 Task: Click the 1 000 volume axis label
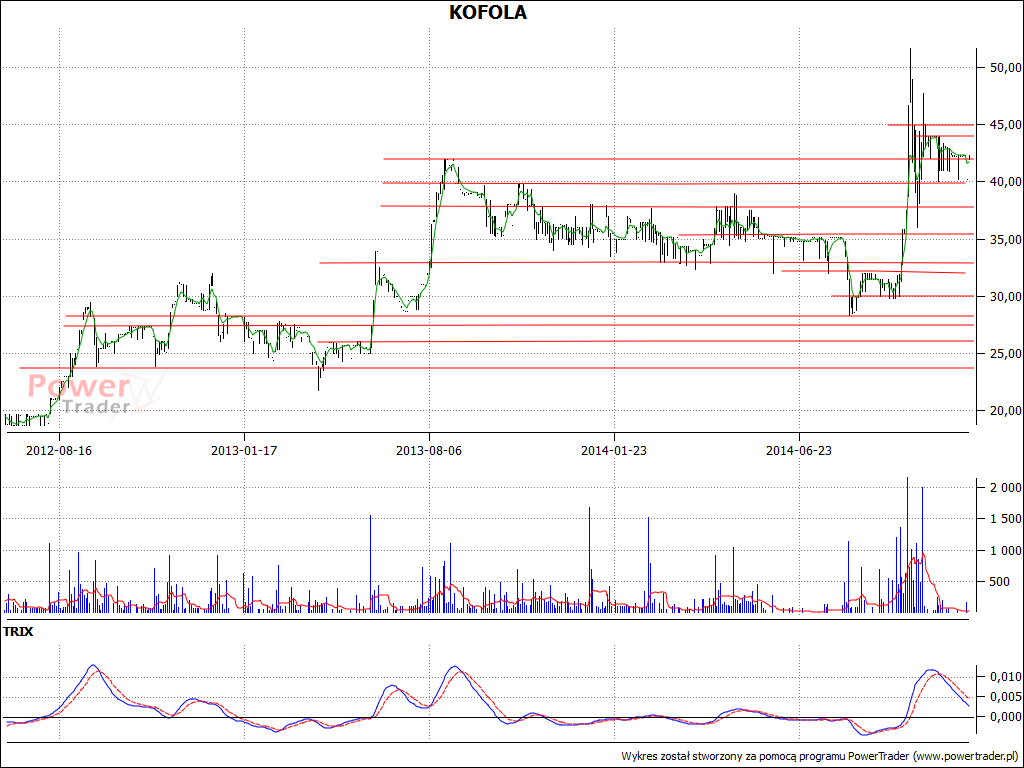(1006, 551)
